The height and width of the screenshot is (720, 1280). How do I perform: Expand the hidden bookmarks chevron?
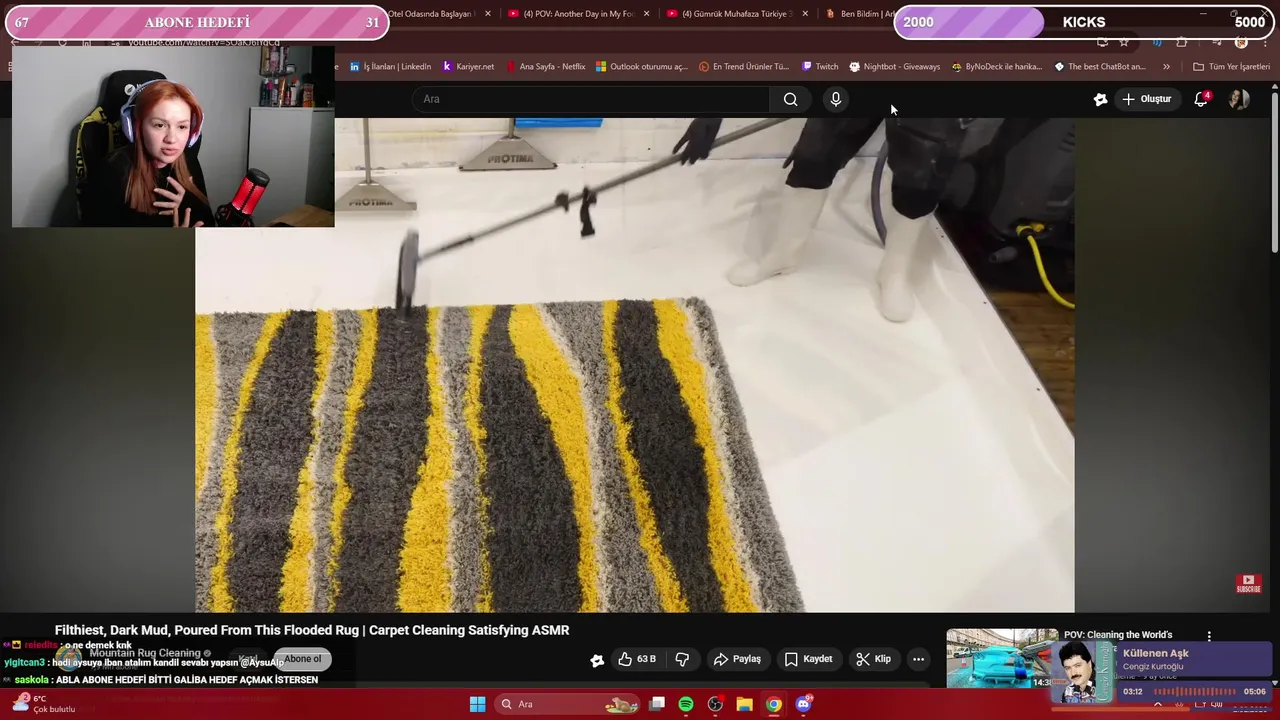click(x=1166, y=67)
